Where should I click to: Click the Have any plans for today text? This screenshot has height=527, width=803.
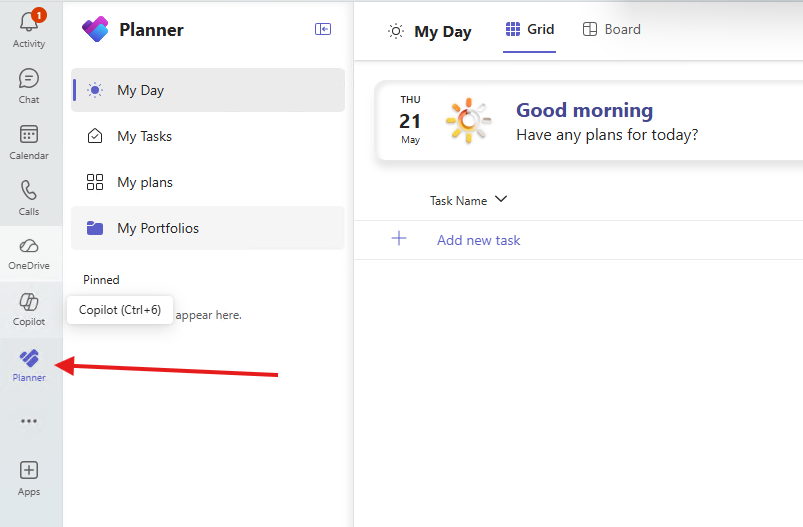(607, 135)
